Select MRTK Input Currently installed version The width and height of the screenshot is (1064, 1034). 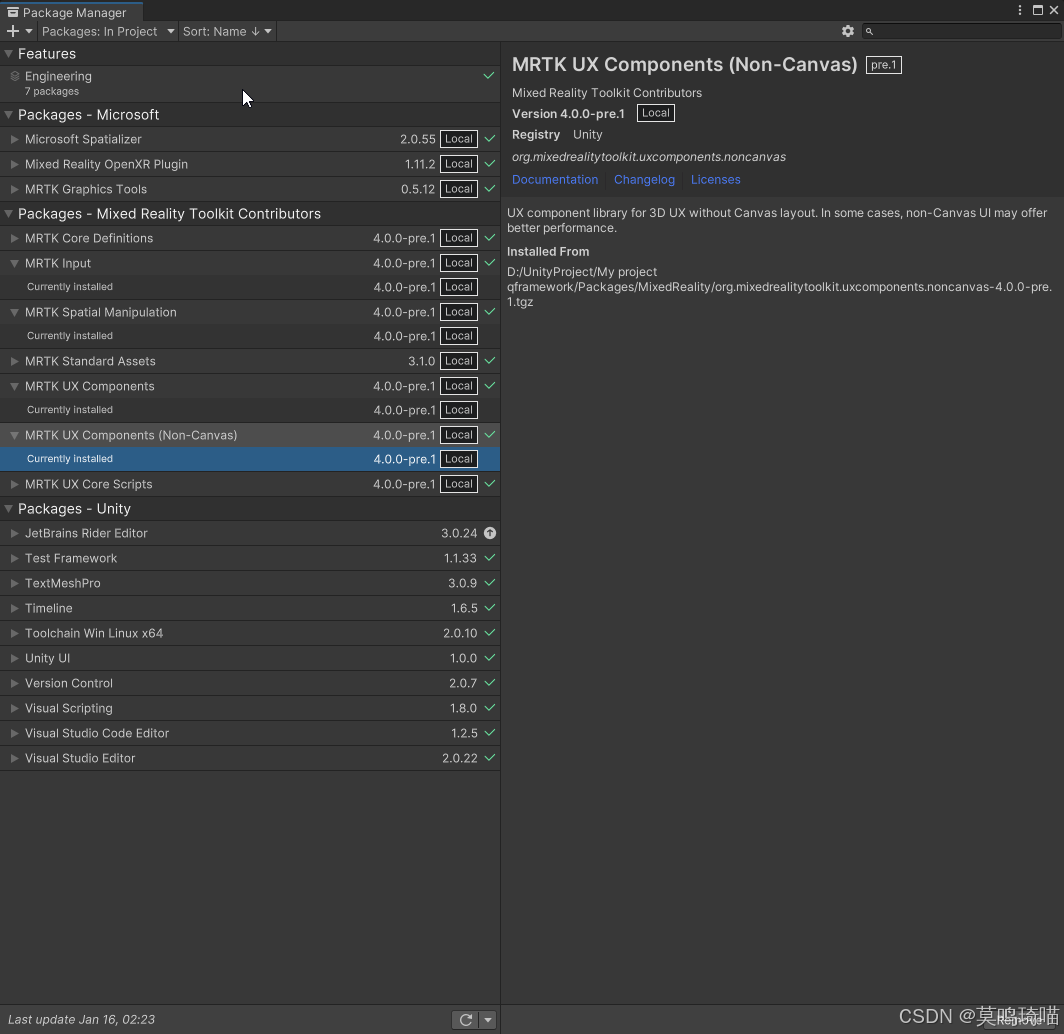tap(250, 287)
